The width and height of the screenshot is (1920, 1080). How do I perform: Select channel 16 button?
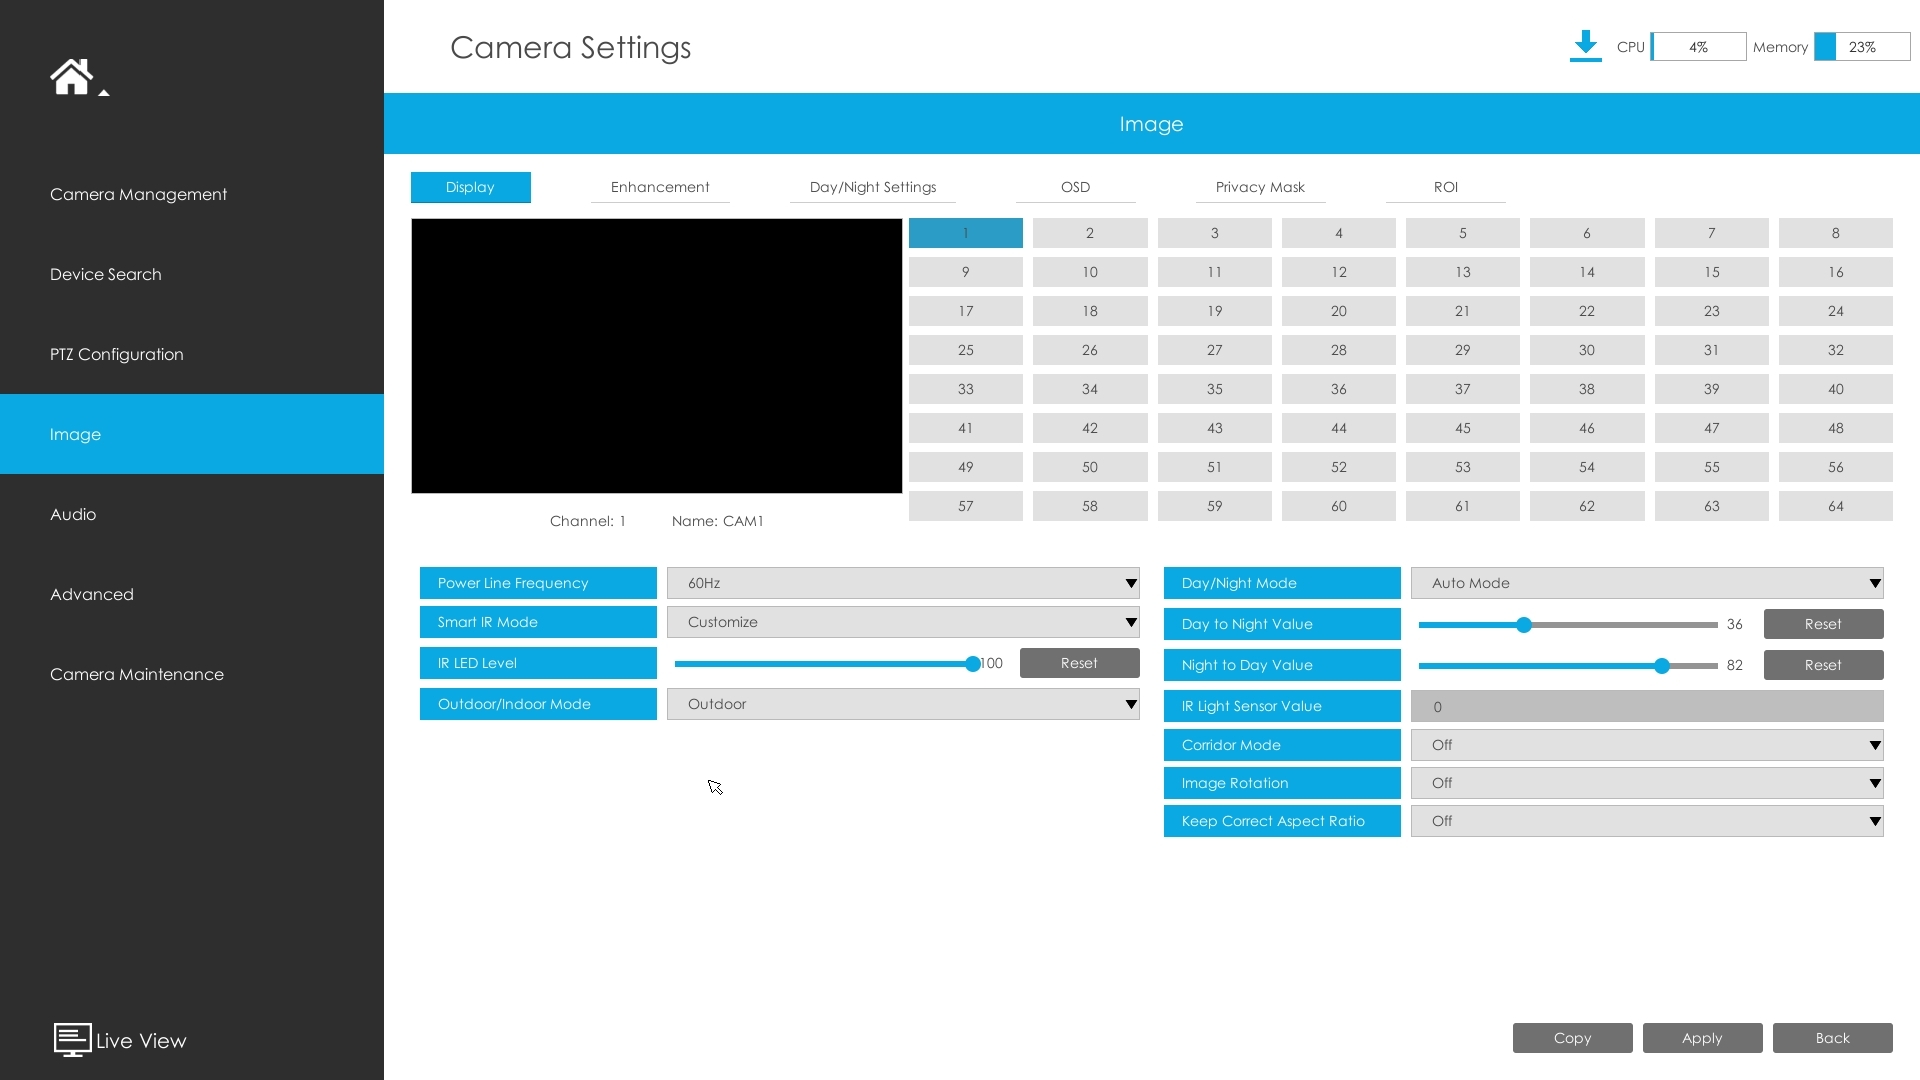1835,272
